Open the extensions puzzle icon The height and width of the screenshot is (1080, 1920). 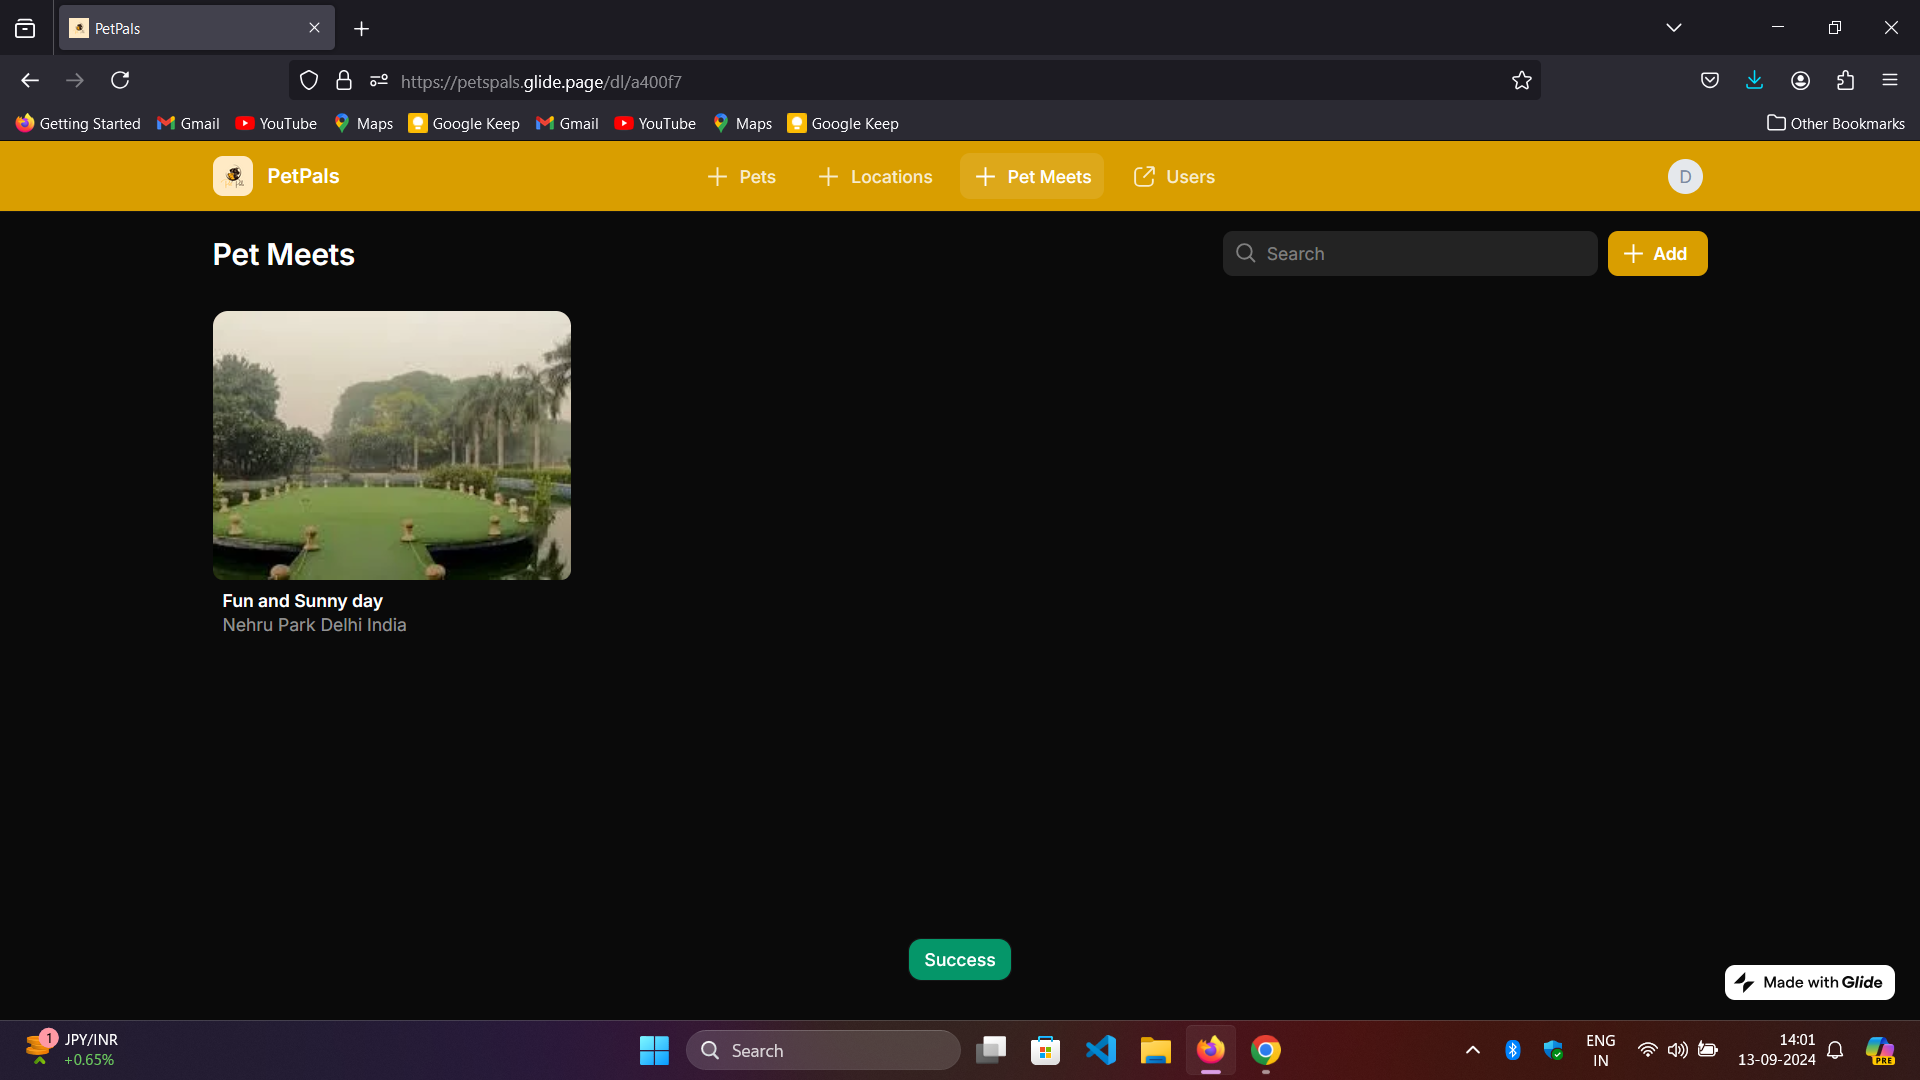pyautogui.click(x=1845, y=80)
